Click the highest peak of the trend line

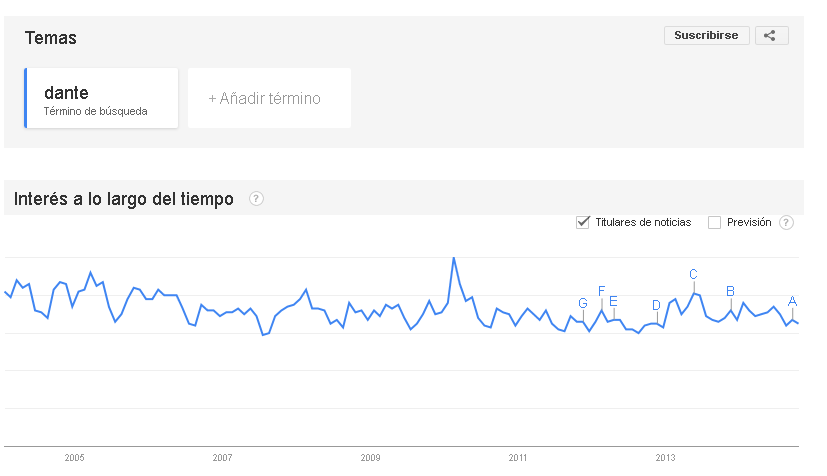tap(454, 258)
